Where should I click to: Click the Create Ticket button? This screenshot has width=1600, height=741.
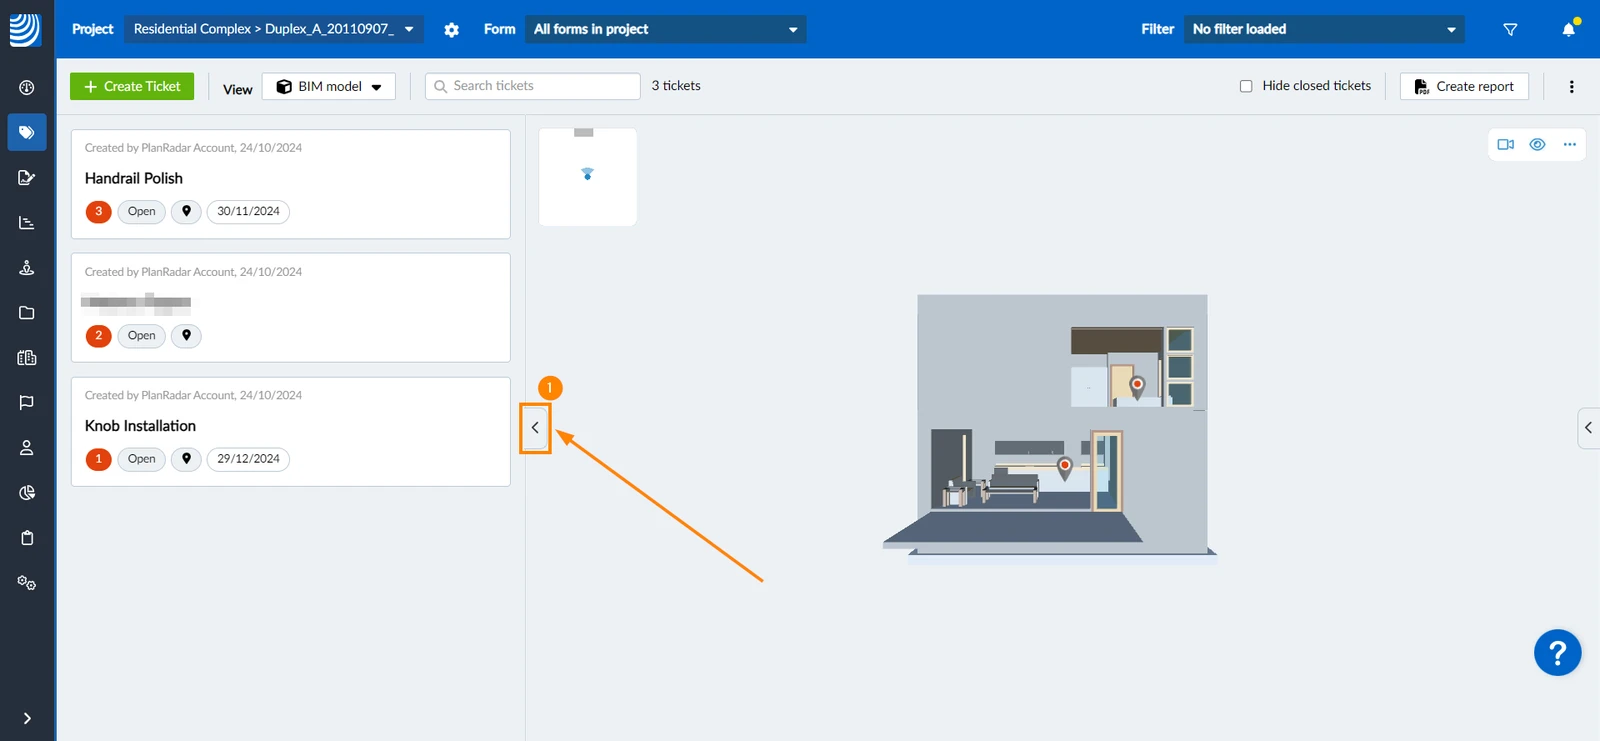pos(132,86)
